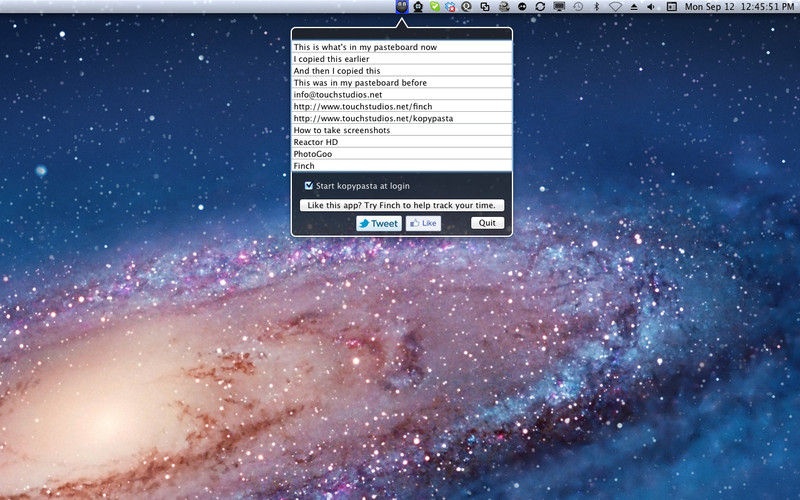Open the date and time clock menu

click(x=739, y=7)
